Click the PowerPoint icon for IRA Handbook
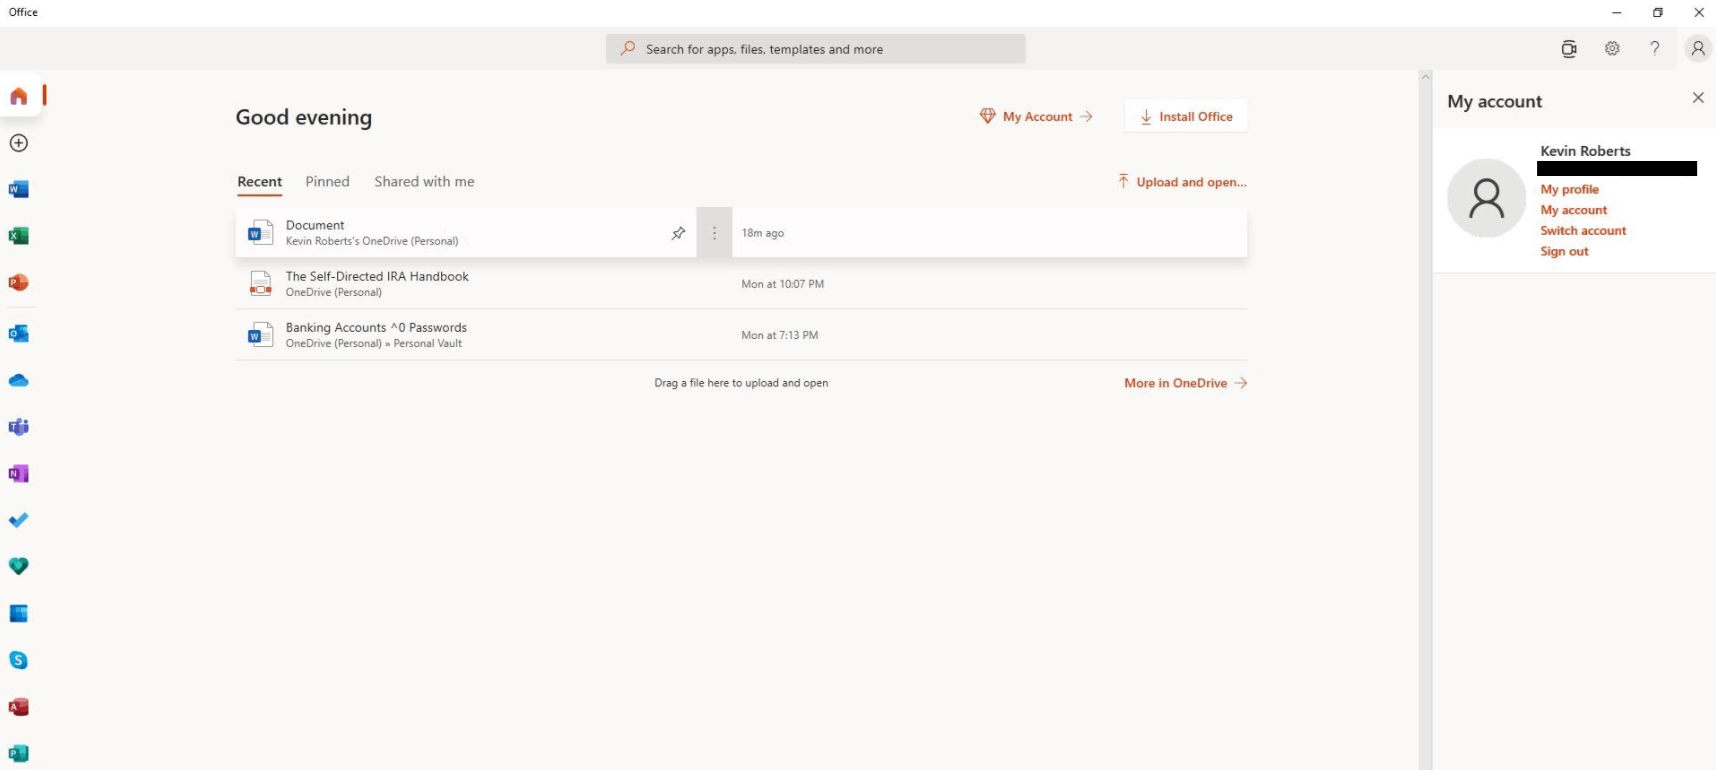The width and height of the screenshot is (1716, 770). [260, 284]
